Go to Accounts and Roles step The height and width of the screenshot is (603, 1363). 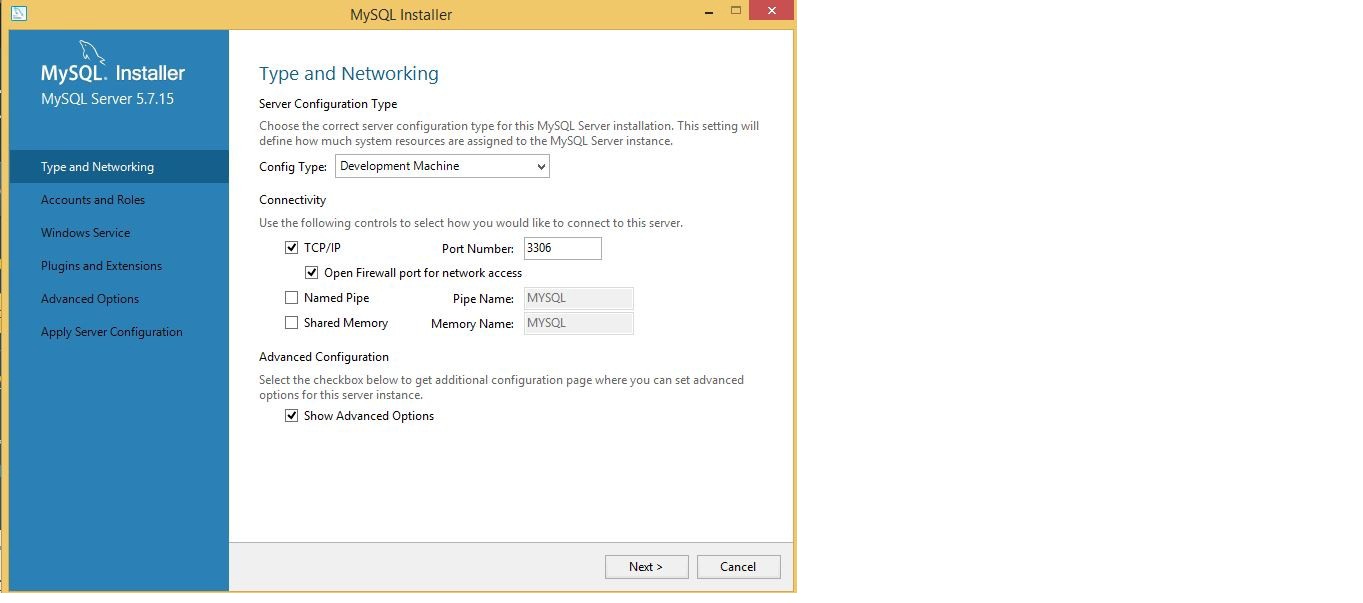pos(93,200)
